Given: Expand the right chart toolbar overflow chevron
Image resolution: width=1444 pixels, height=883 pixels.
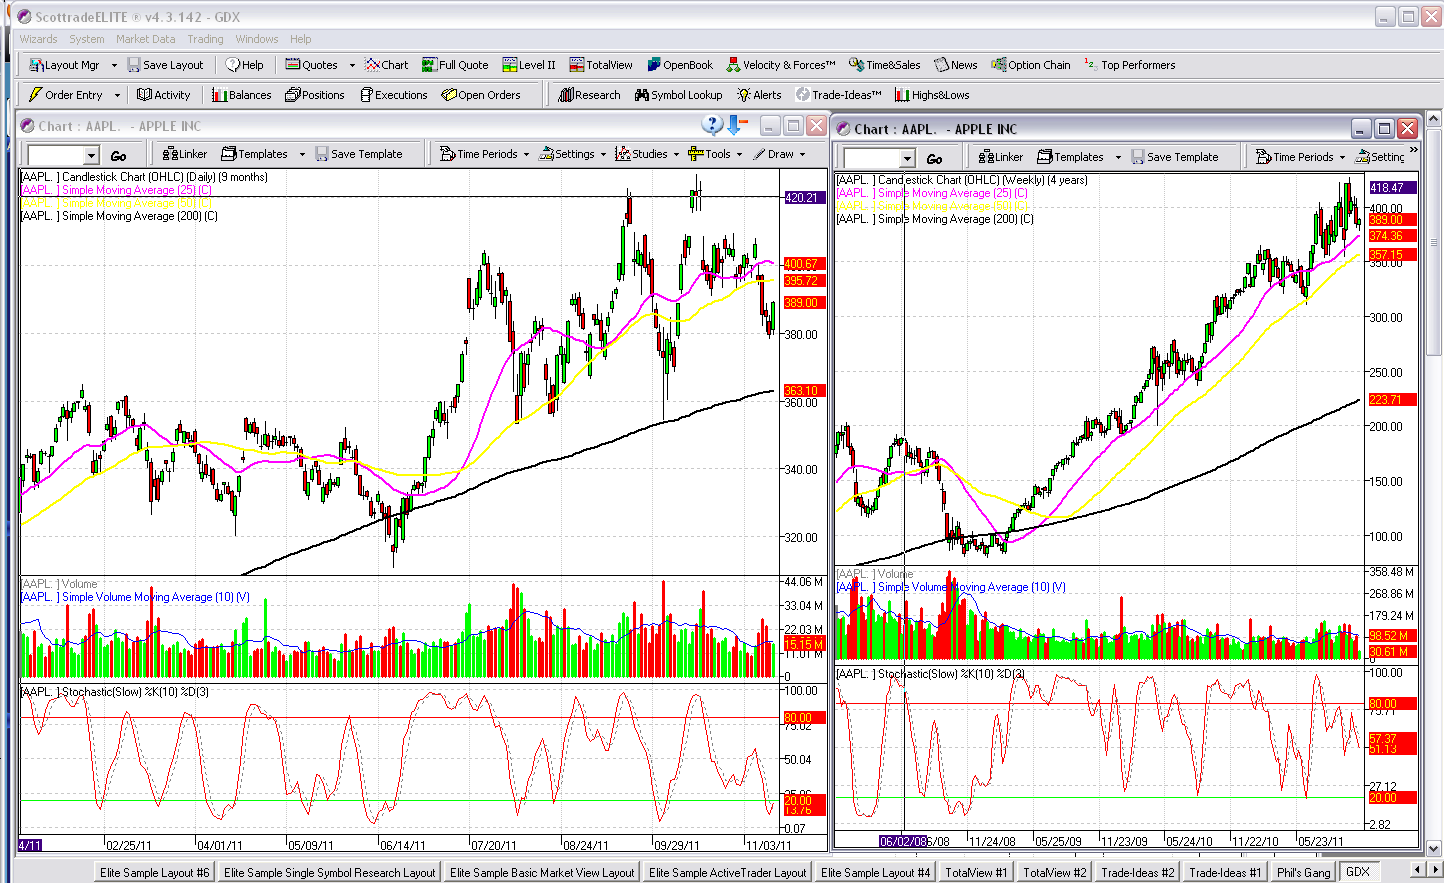Looking at the screenshot, I should 1413,149.
